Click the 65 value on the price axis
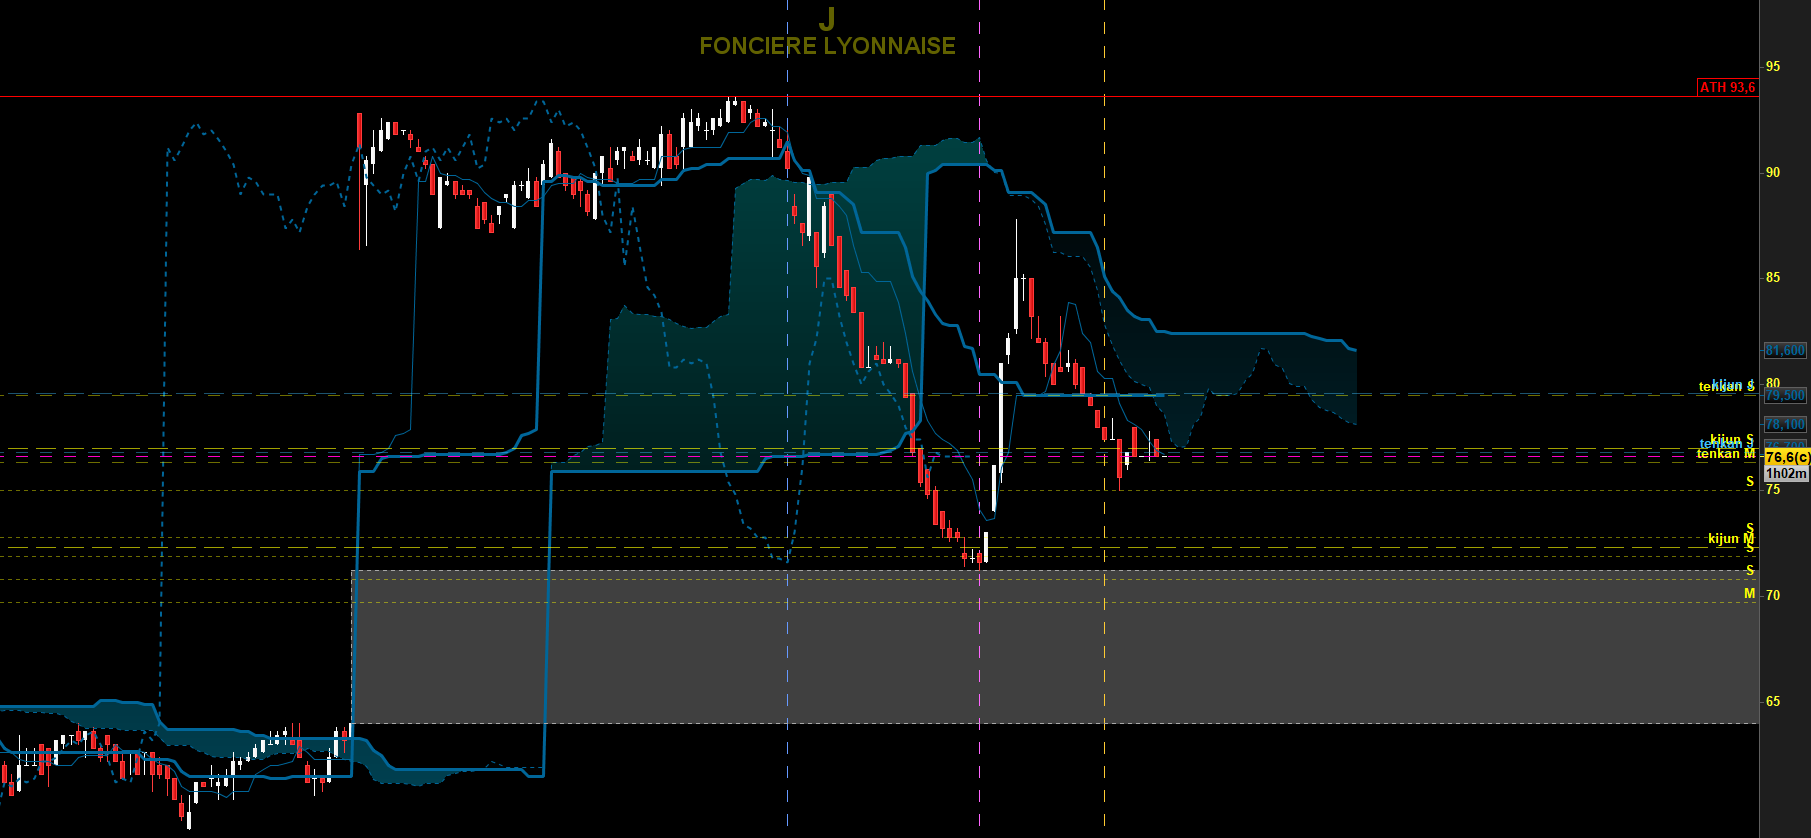This screenshot has height=838, width=1811. [1773, 701]
